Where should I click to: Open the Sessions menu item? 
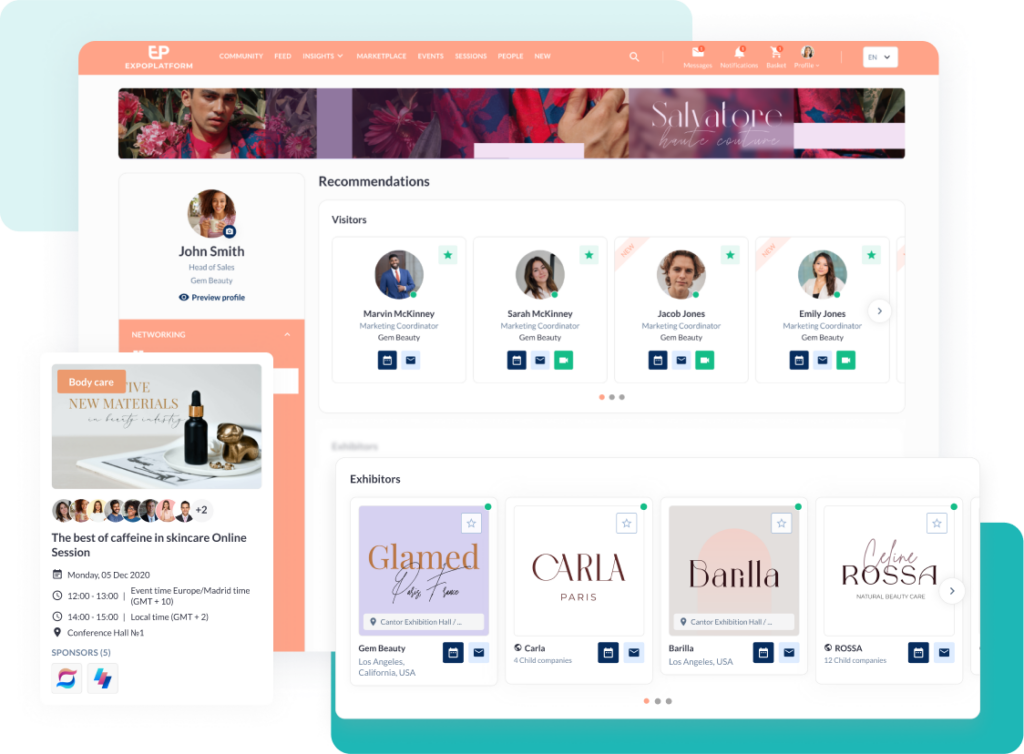click(471, 56)
